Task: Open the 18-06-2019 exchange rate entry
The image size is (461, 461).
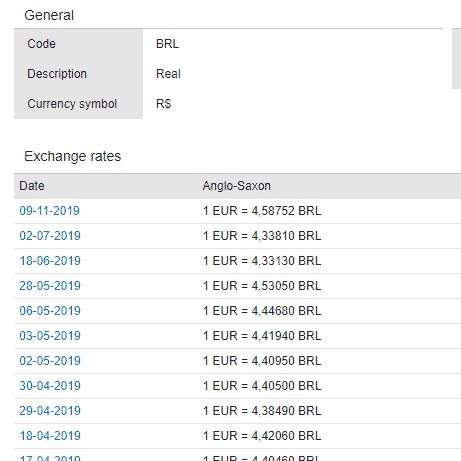Action: [50, 261]
